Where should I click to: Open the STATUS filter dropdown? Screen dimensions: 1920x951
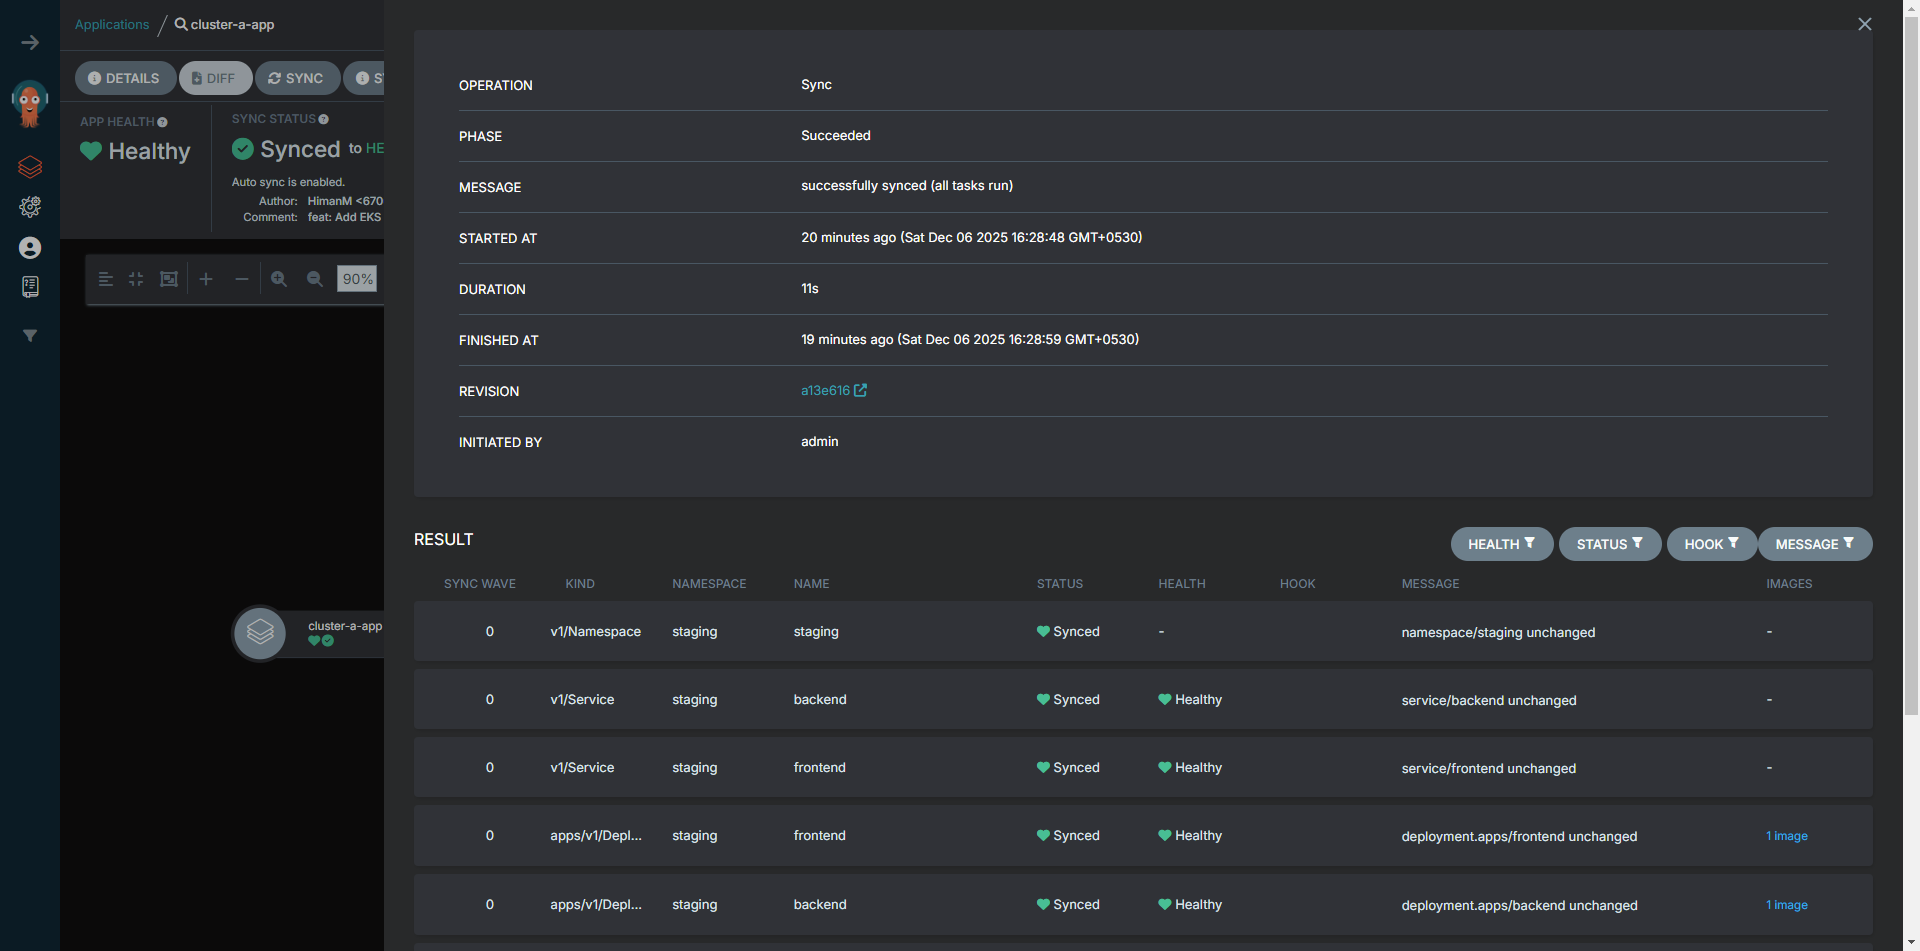[x=1609, y=544]
